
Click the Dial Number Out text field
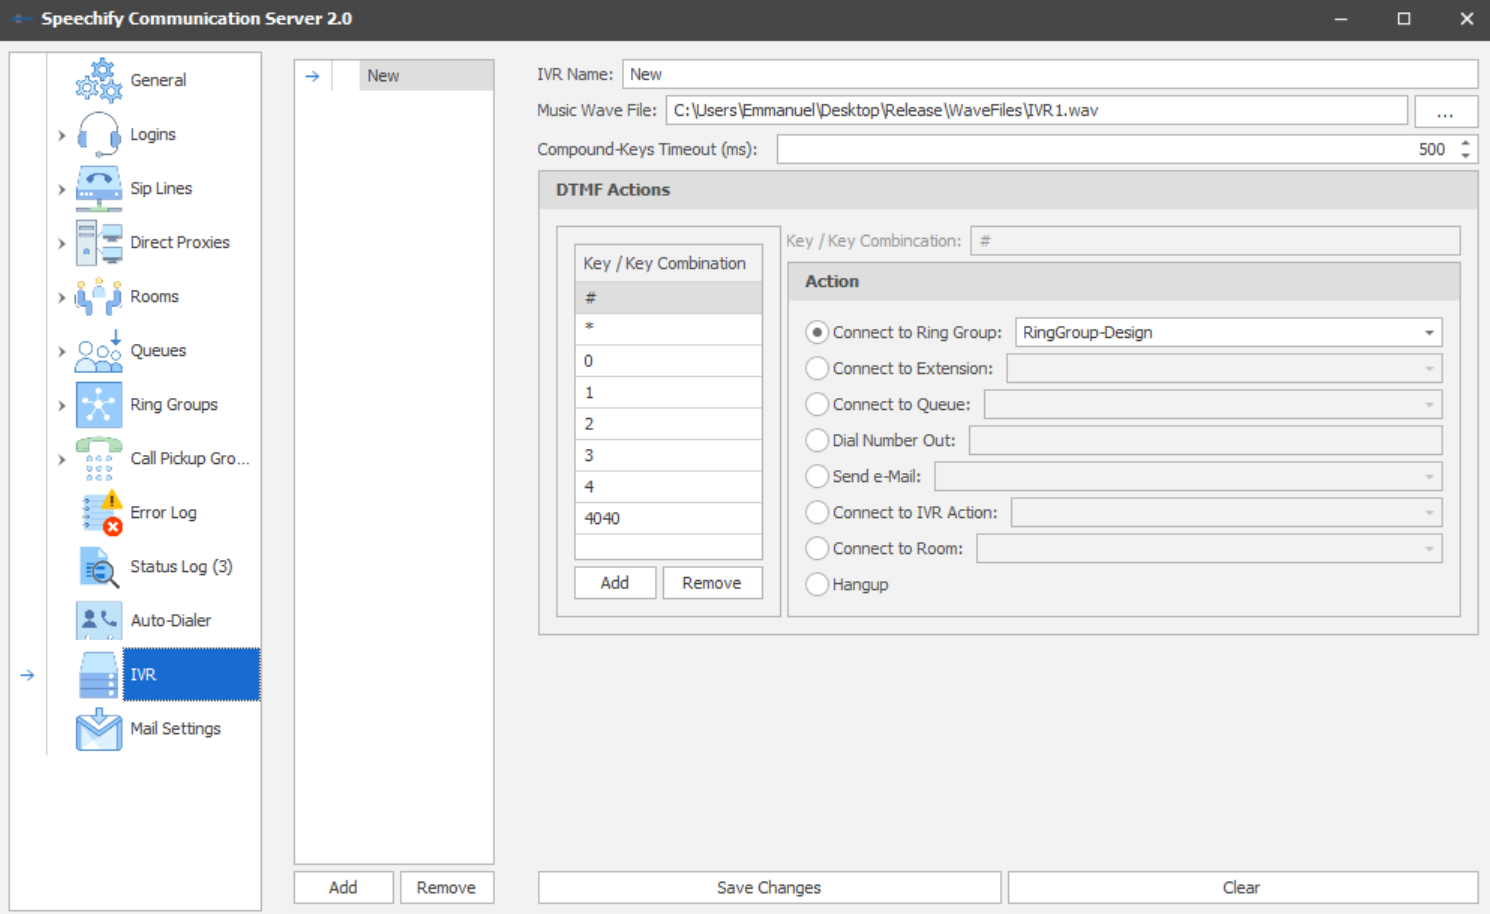click(1205, 440)
